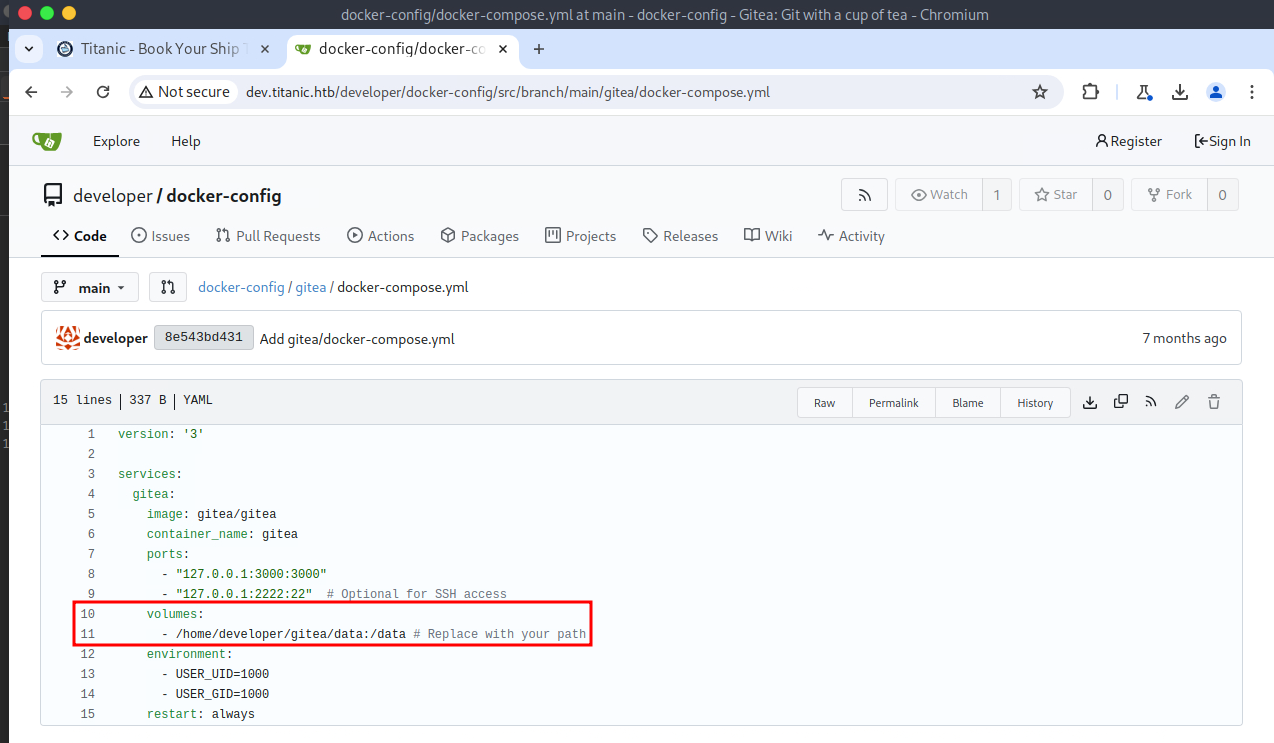Close the Titanic tab
Image resolution: width=1274 pixels, height=743 pixels.
coord(265,49)
